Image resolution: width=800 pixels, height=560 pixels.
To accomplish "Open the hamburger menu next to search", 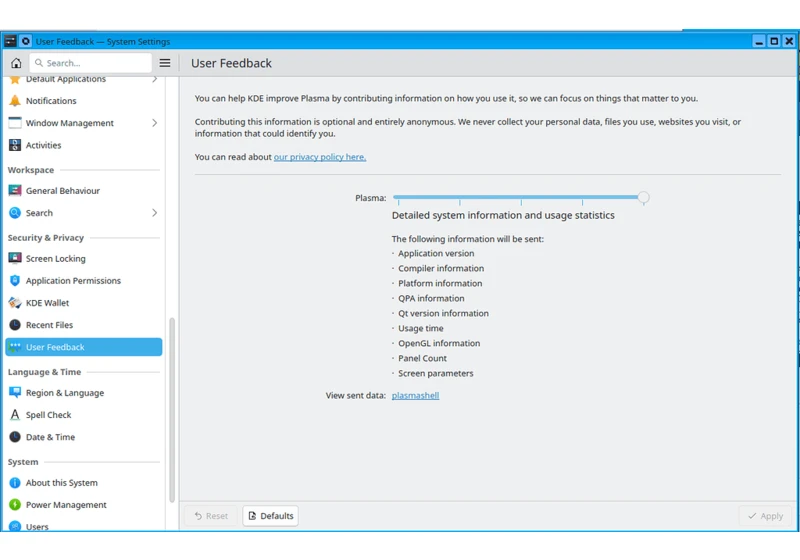I will (x=165, y=63).
